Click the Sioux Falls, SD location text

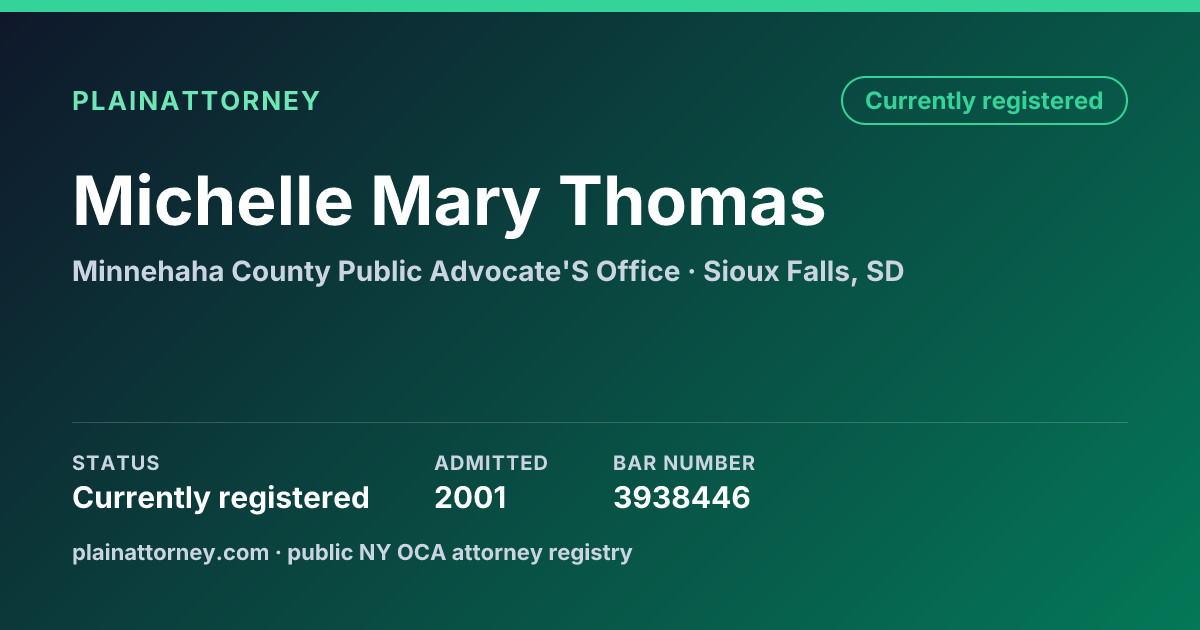tap(803, 271)
